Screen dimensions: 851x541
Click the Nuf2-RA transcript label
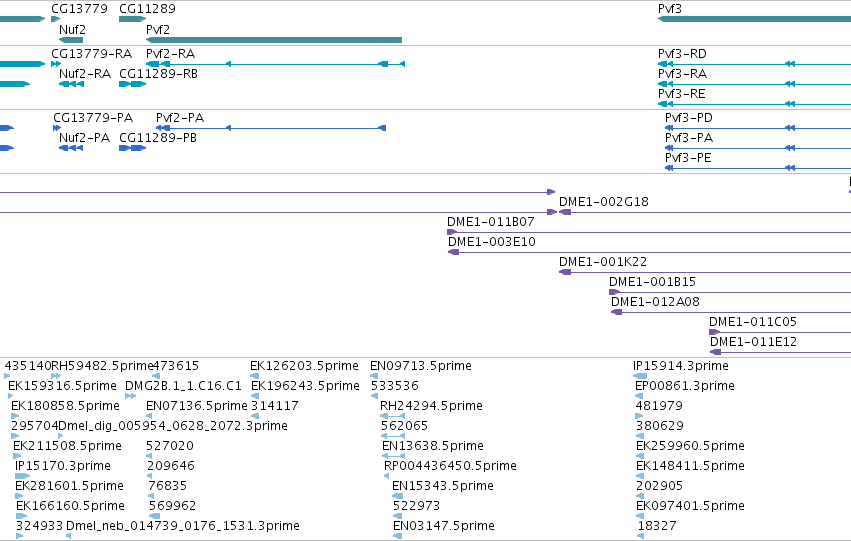pos(85,74)
